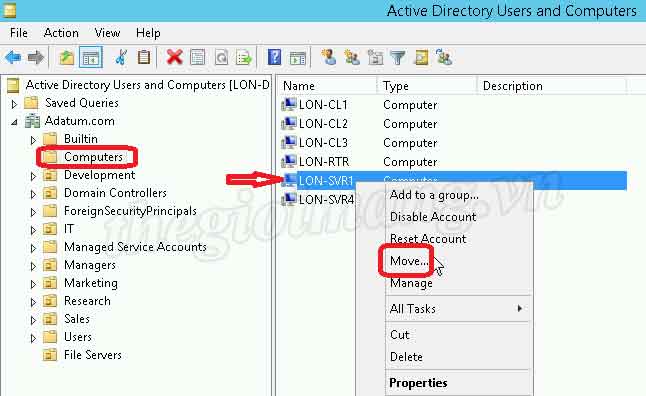Select the Users container in tree
The height and width of the screenshot is (396, 646).
pos(78,337)
